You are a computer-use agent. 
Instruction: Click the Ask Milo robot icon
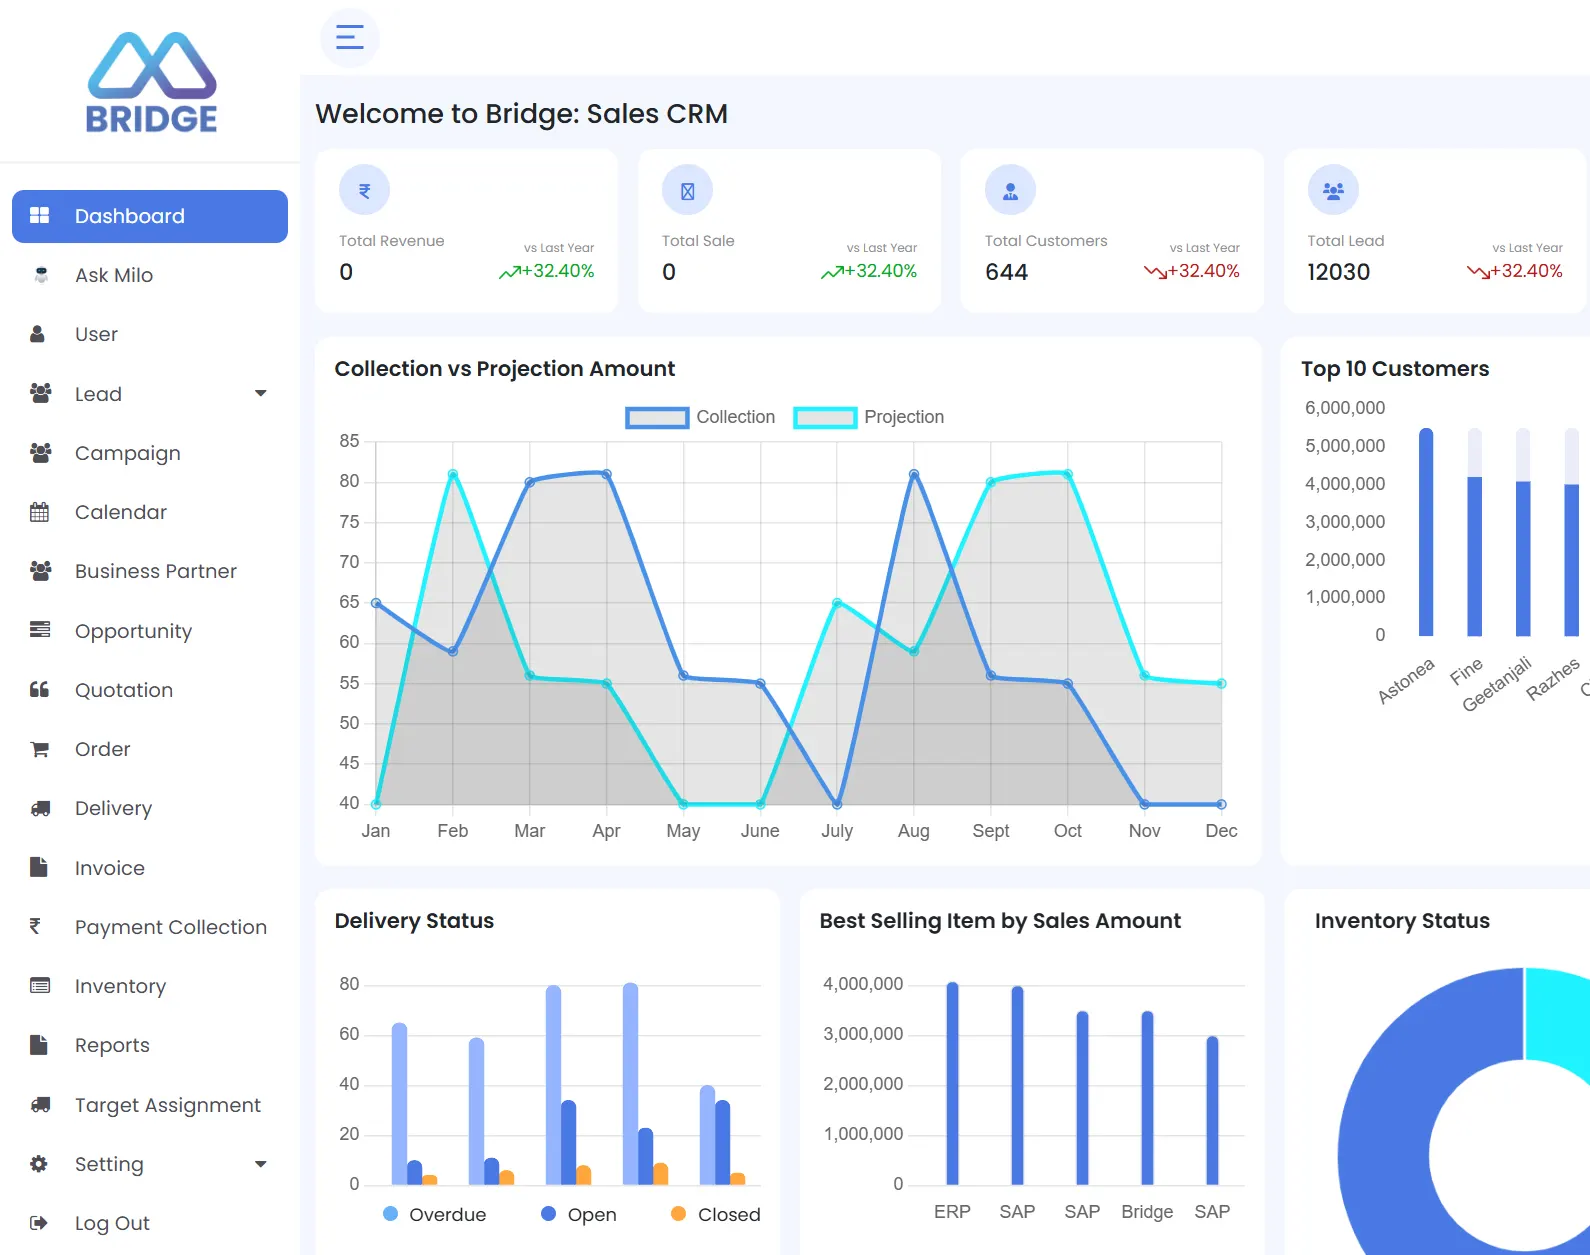pos(41,275)
